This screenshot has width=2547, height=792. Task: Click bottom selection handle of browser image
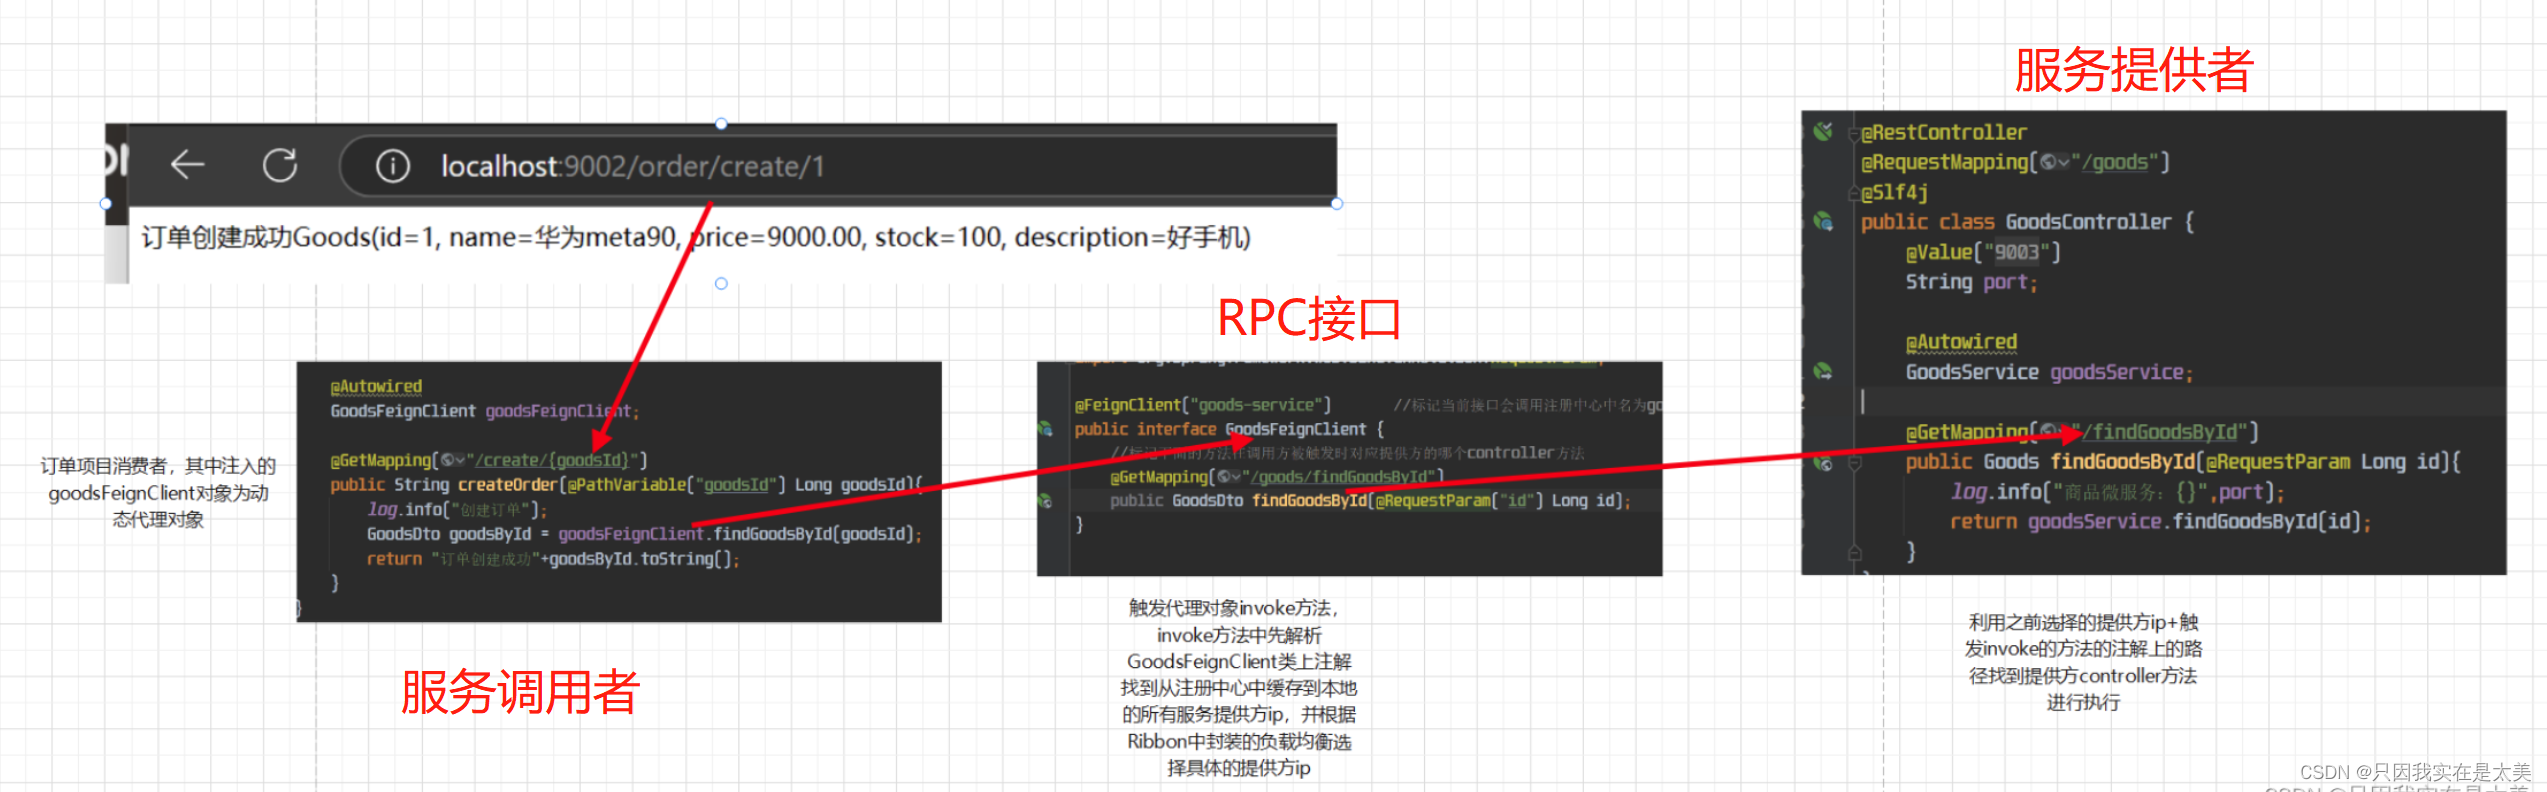coord(721,284)
